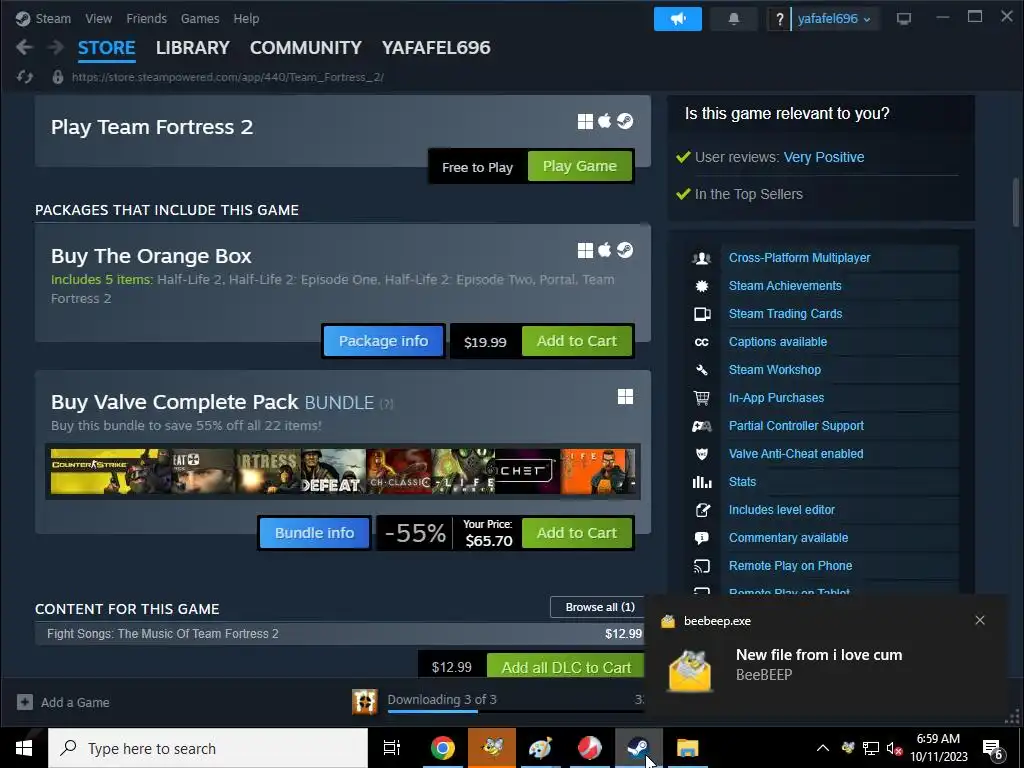Go back with the left arrow
Screen dimensions: 1024x768
pyautogui.click(x=24, y=47)
